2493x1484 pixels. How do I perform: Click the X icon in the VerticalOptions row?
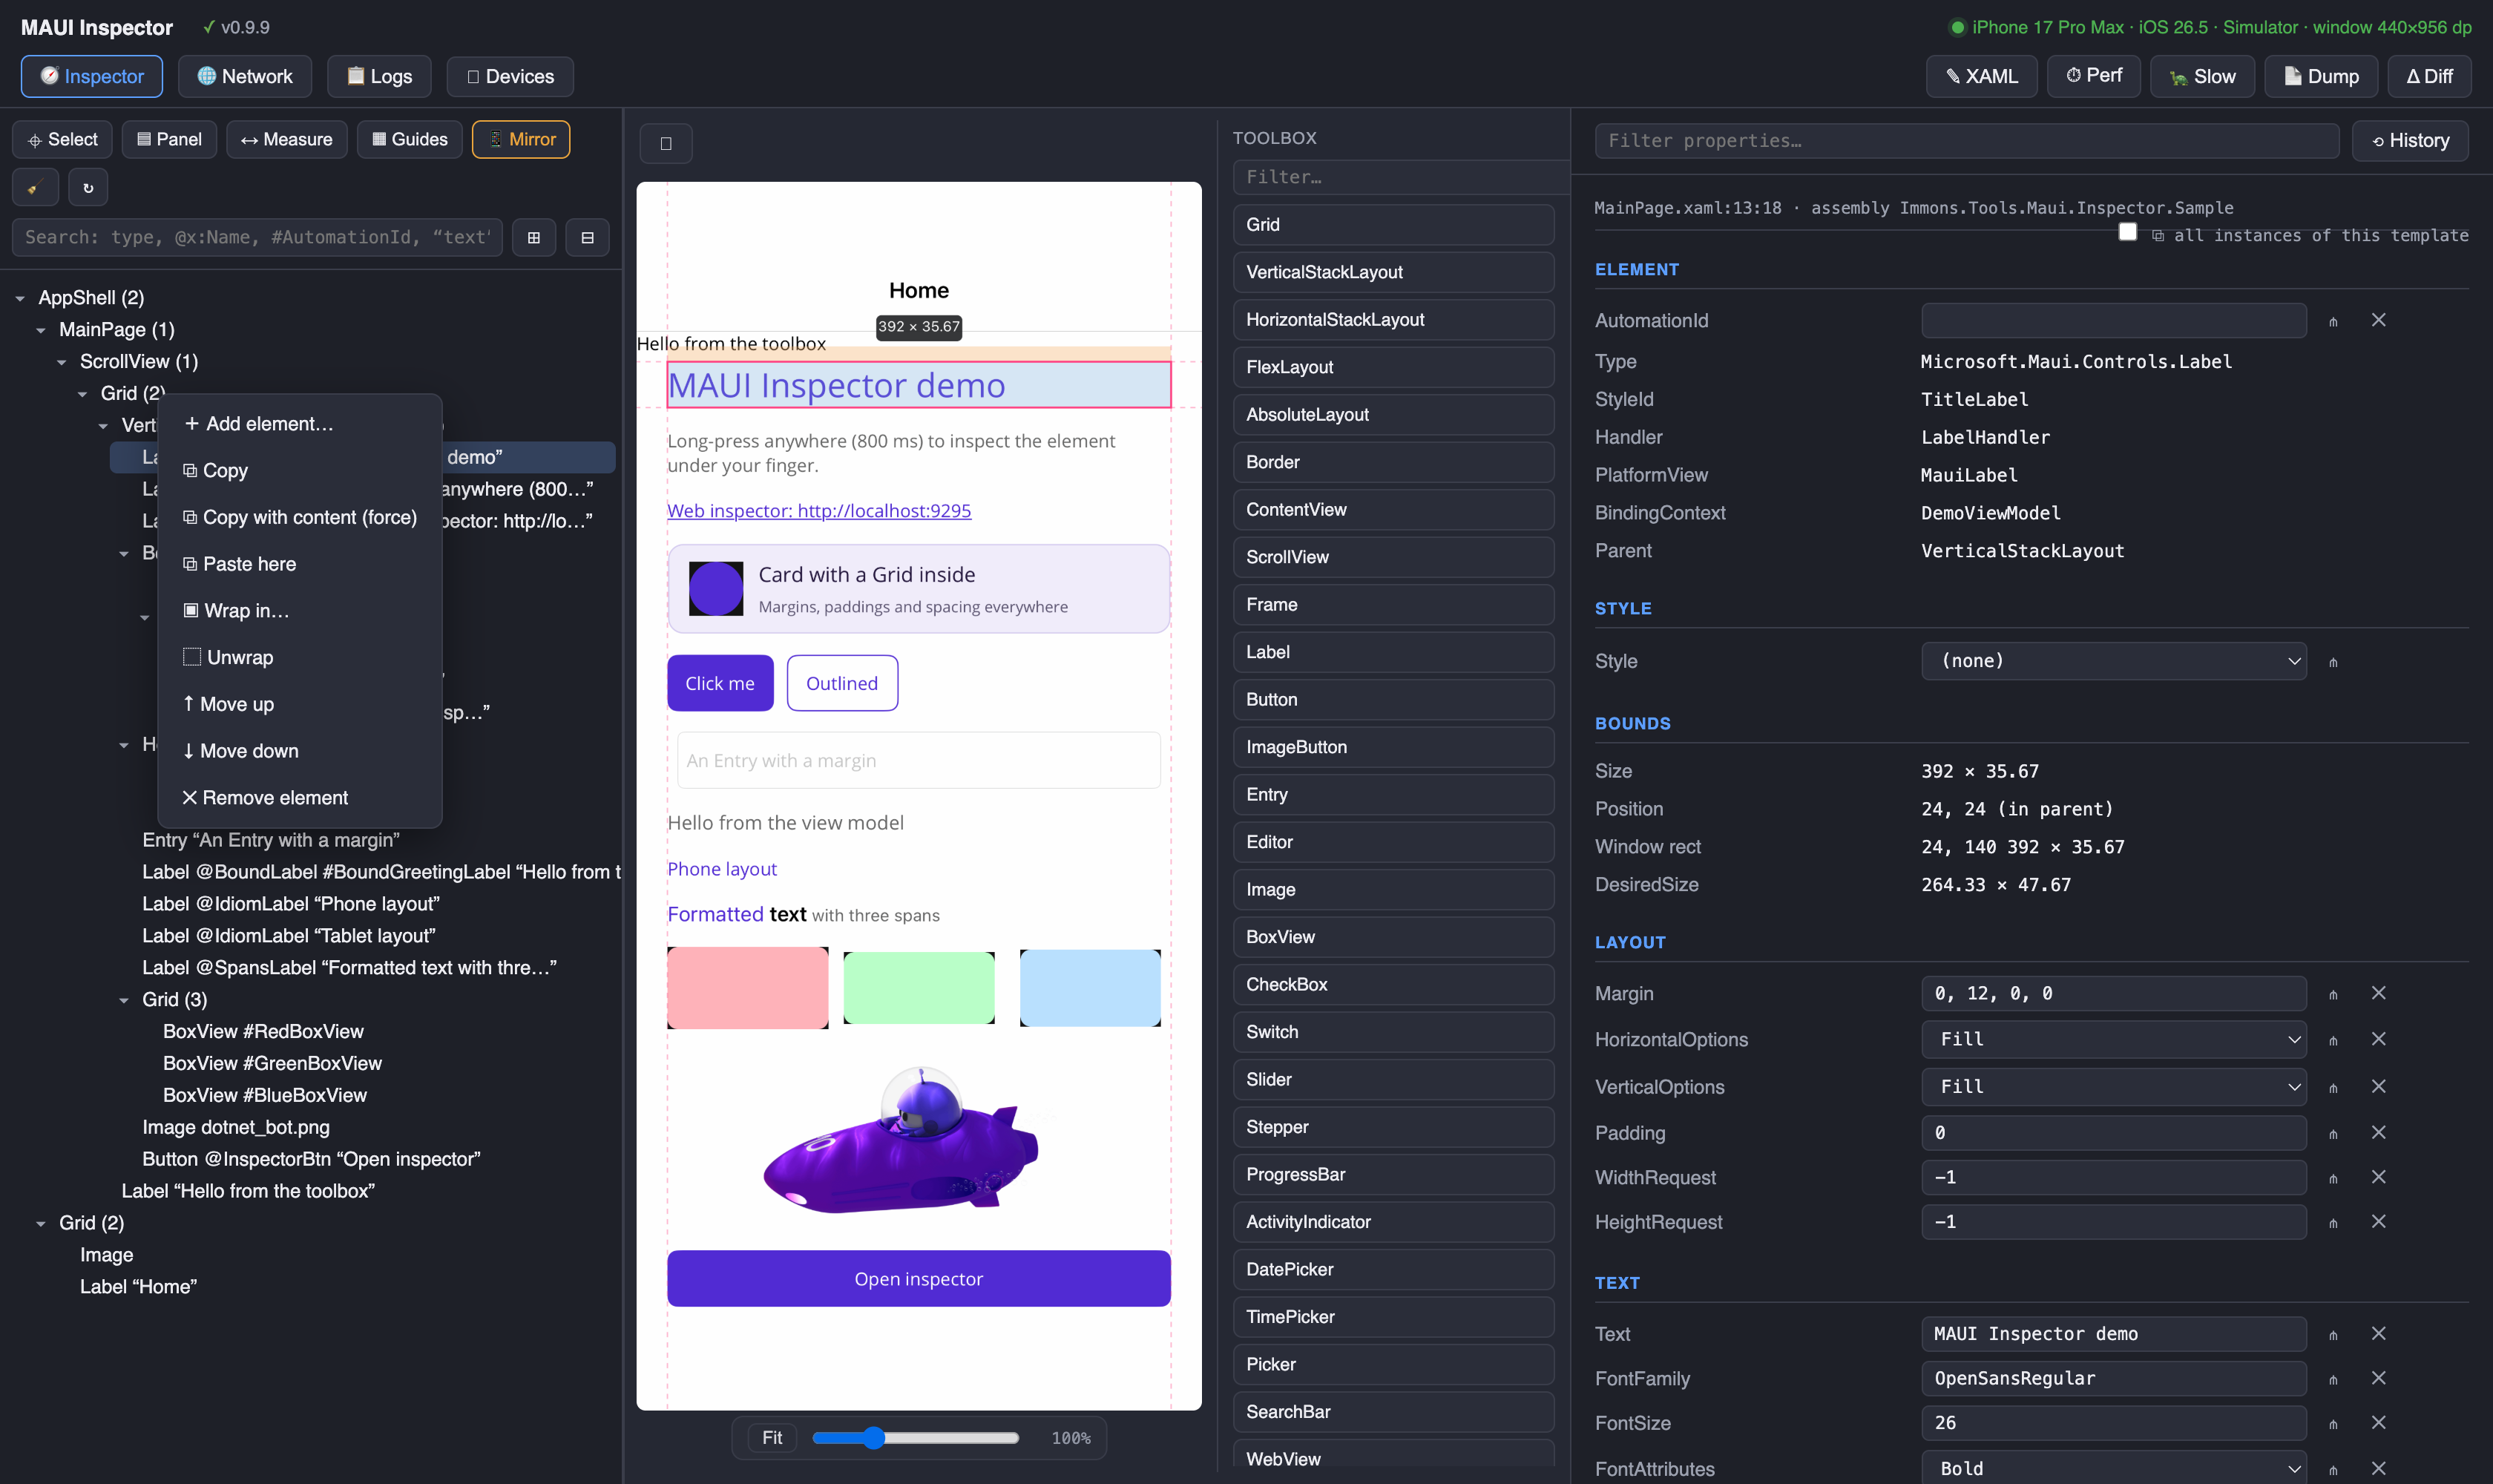click(2379, 1086)
